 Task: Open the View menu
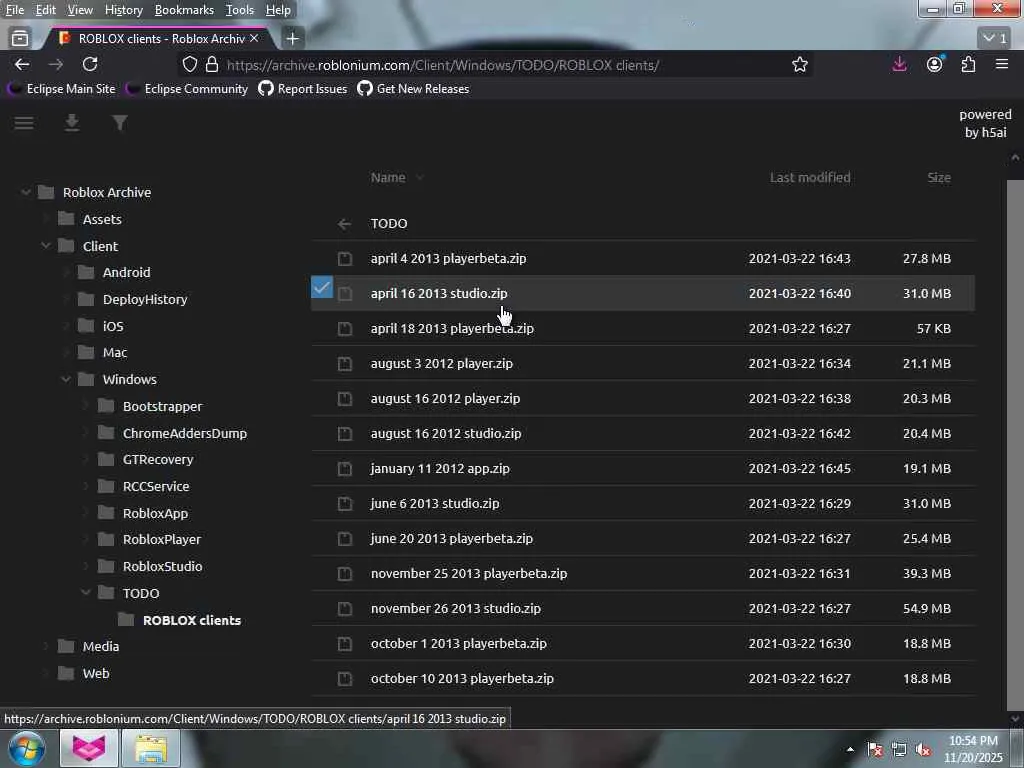click(x=80, y=10)
